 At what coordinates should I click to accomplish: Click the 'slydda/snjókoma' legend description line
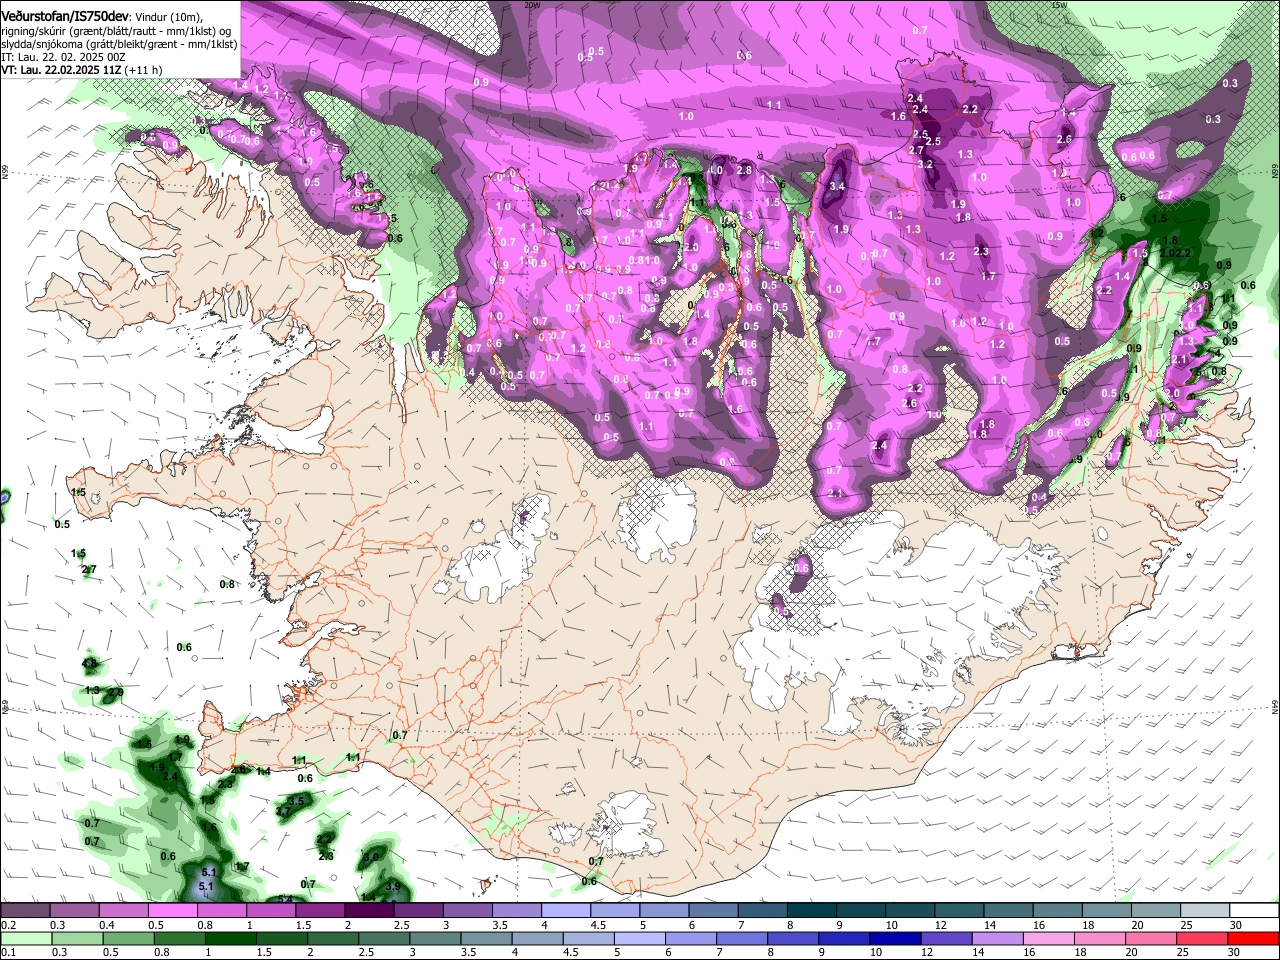click(x=119, y=44)
